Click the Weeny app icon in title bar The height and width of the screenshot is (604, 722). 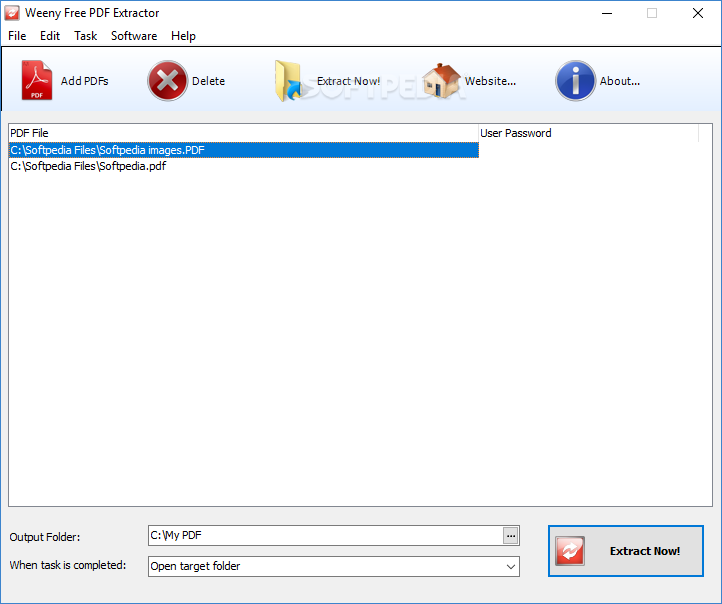[12, 13]
